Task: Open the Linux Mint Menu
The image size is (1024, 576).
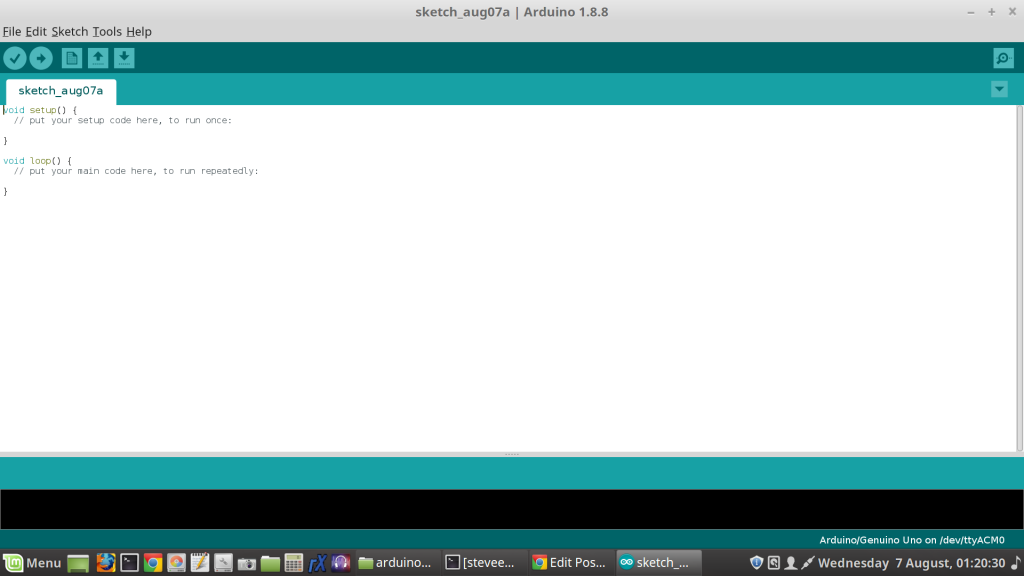Action: pos(32,563)
